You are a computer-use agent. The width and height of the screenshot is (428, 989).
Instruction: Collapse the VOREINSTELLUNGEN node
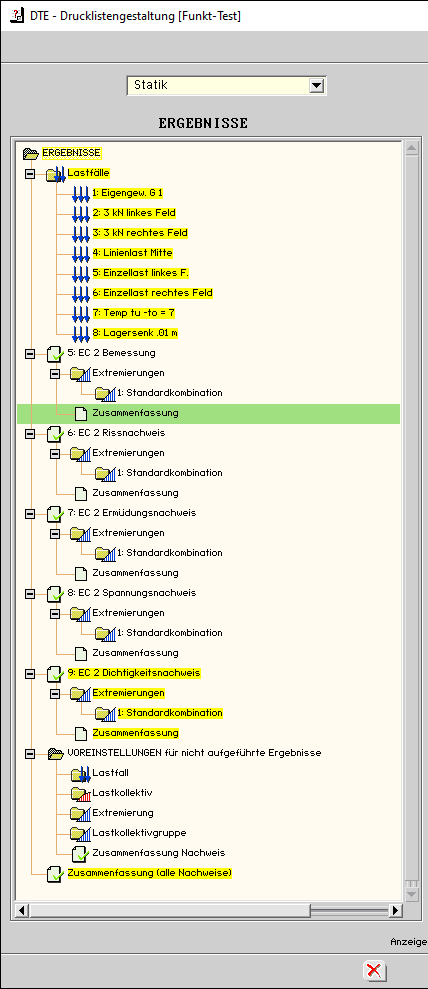coord(30,754)
